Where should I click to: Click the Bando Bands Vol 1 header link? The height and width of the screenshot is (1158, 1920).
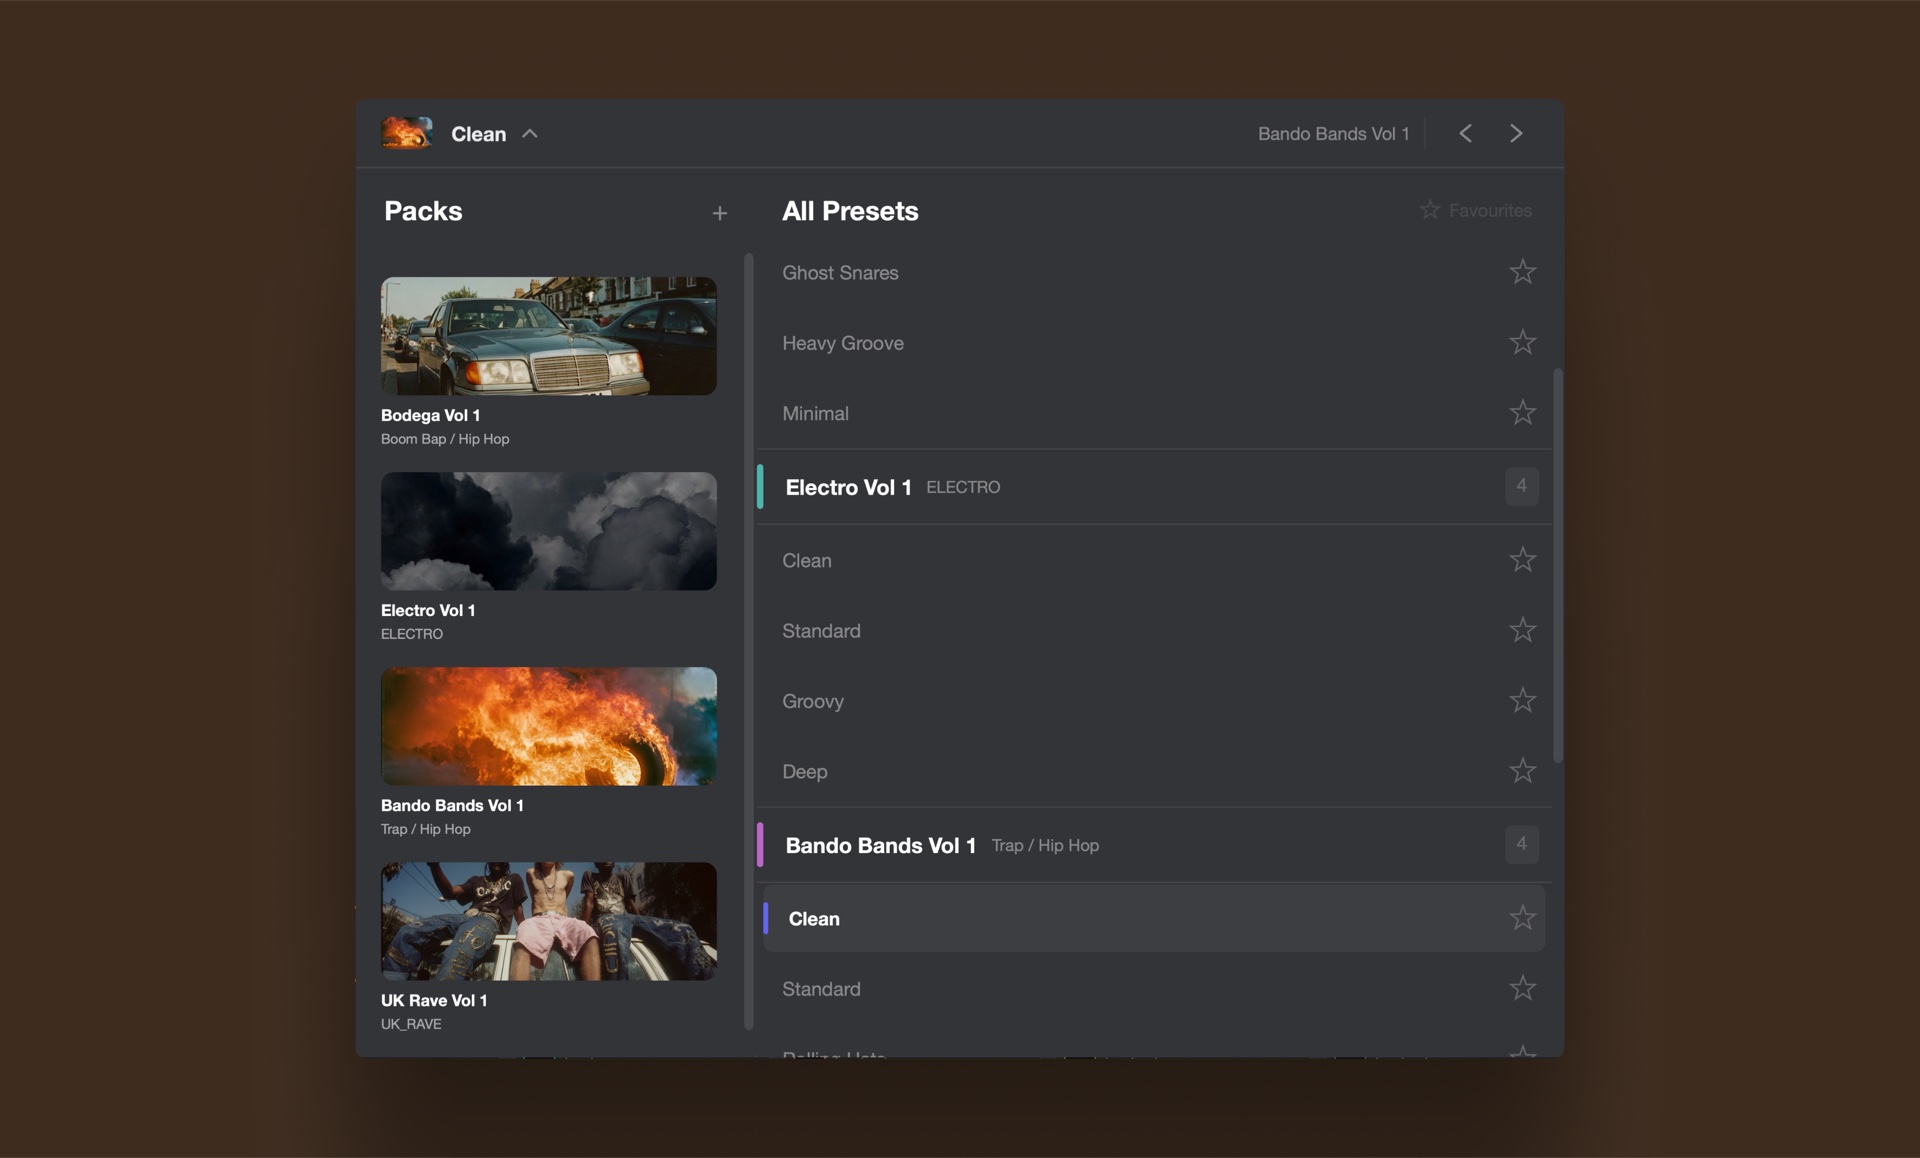click(1333, 134)
